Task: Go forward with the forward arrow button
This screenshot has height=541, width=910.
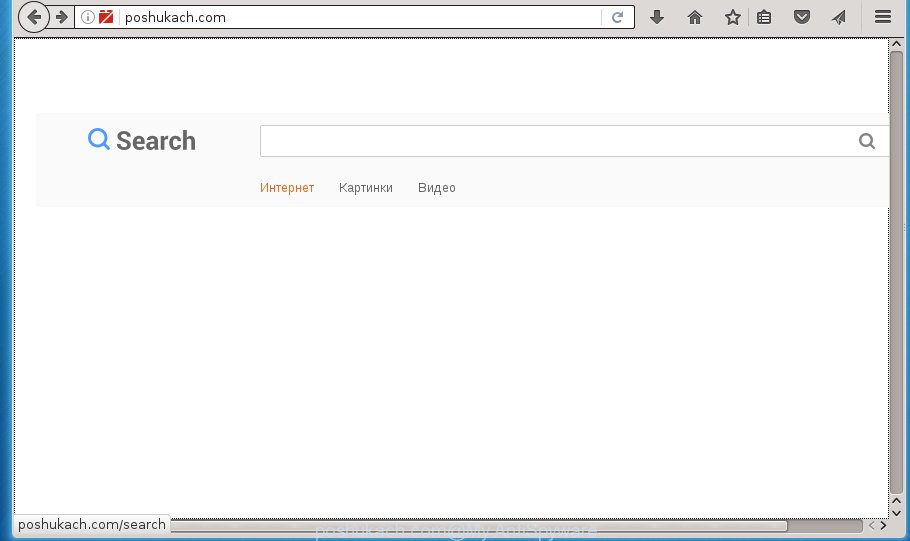Action: pos(62,17)
